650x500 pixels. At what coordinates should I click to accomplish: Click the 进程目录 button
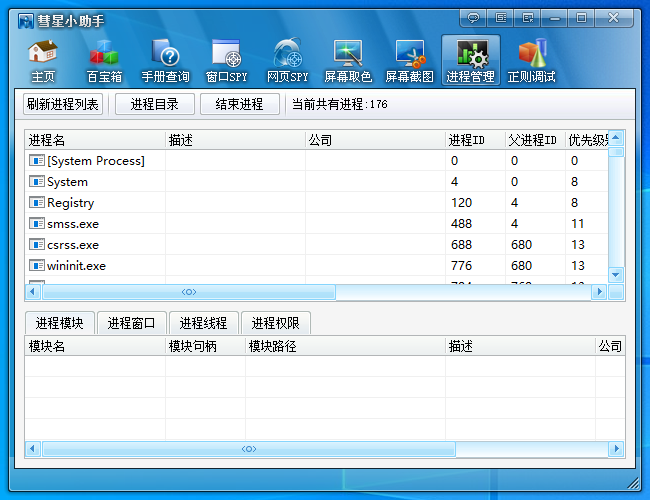pos(155,104)
